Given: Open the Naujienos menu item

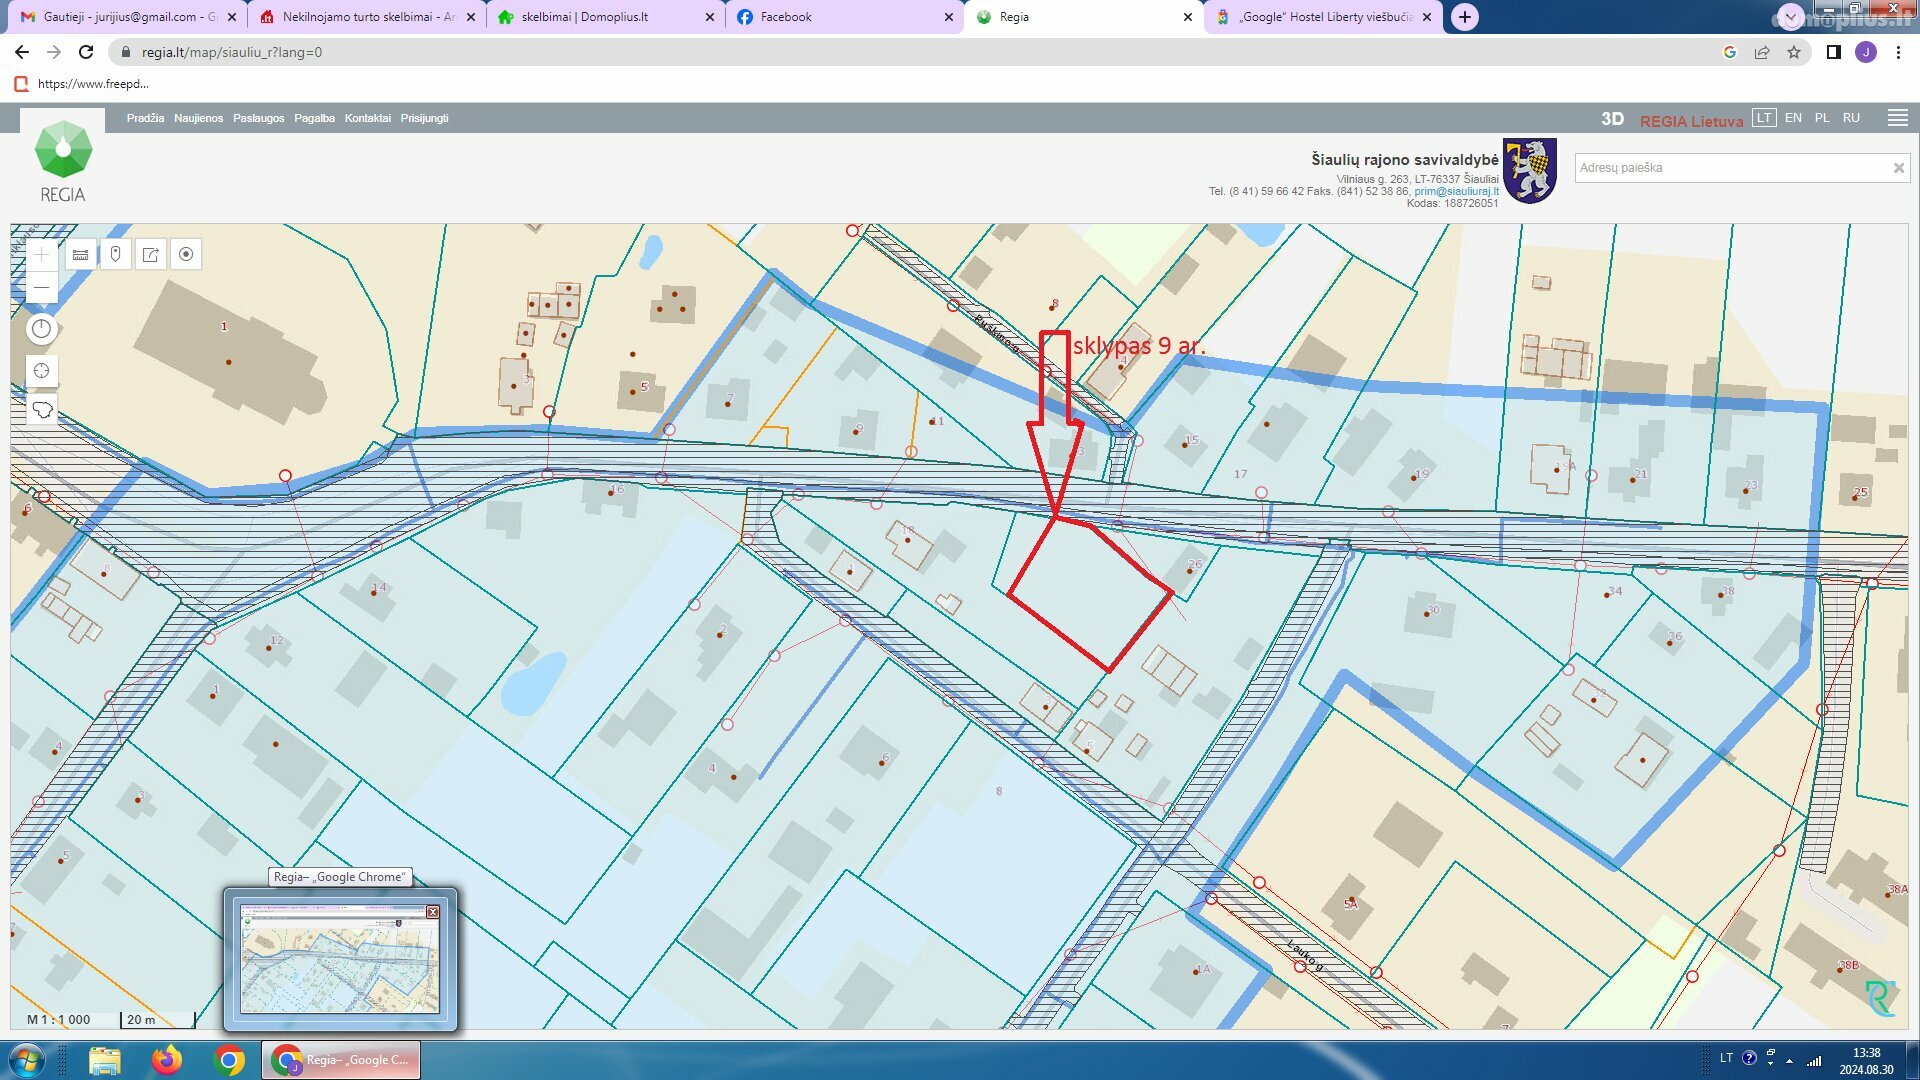Looking at the screenshot, I should tap(198, 118).
